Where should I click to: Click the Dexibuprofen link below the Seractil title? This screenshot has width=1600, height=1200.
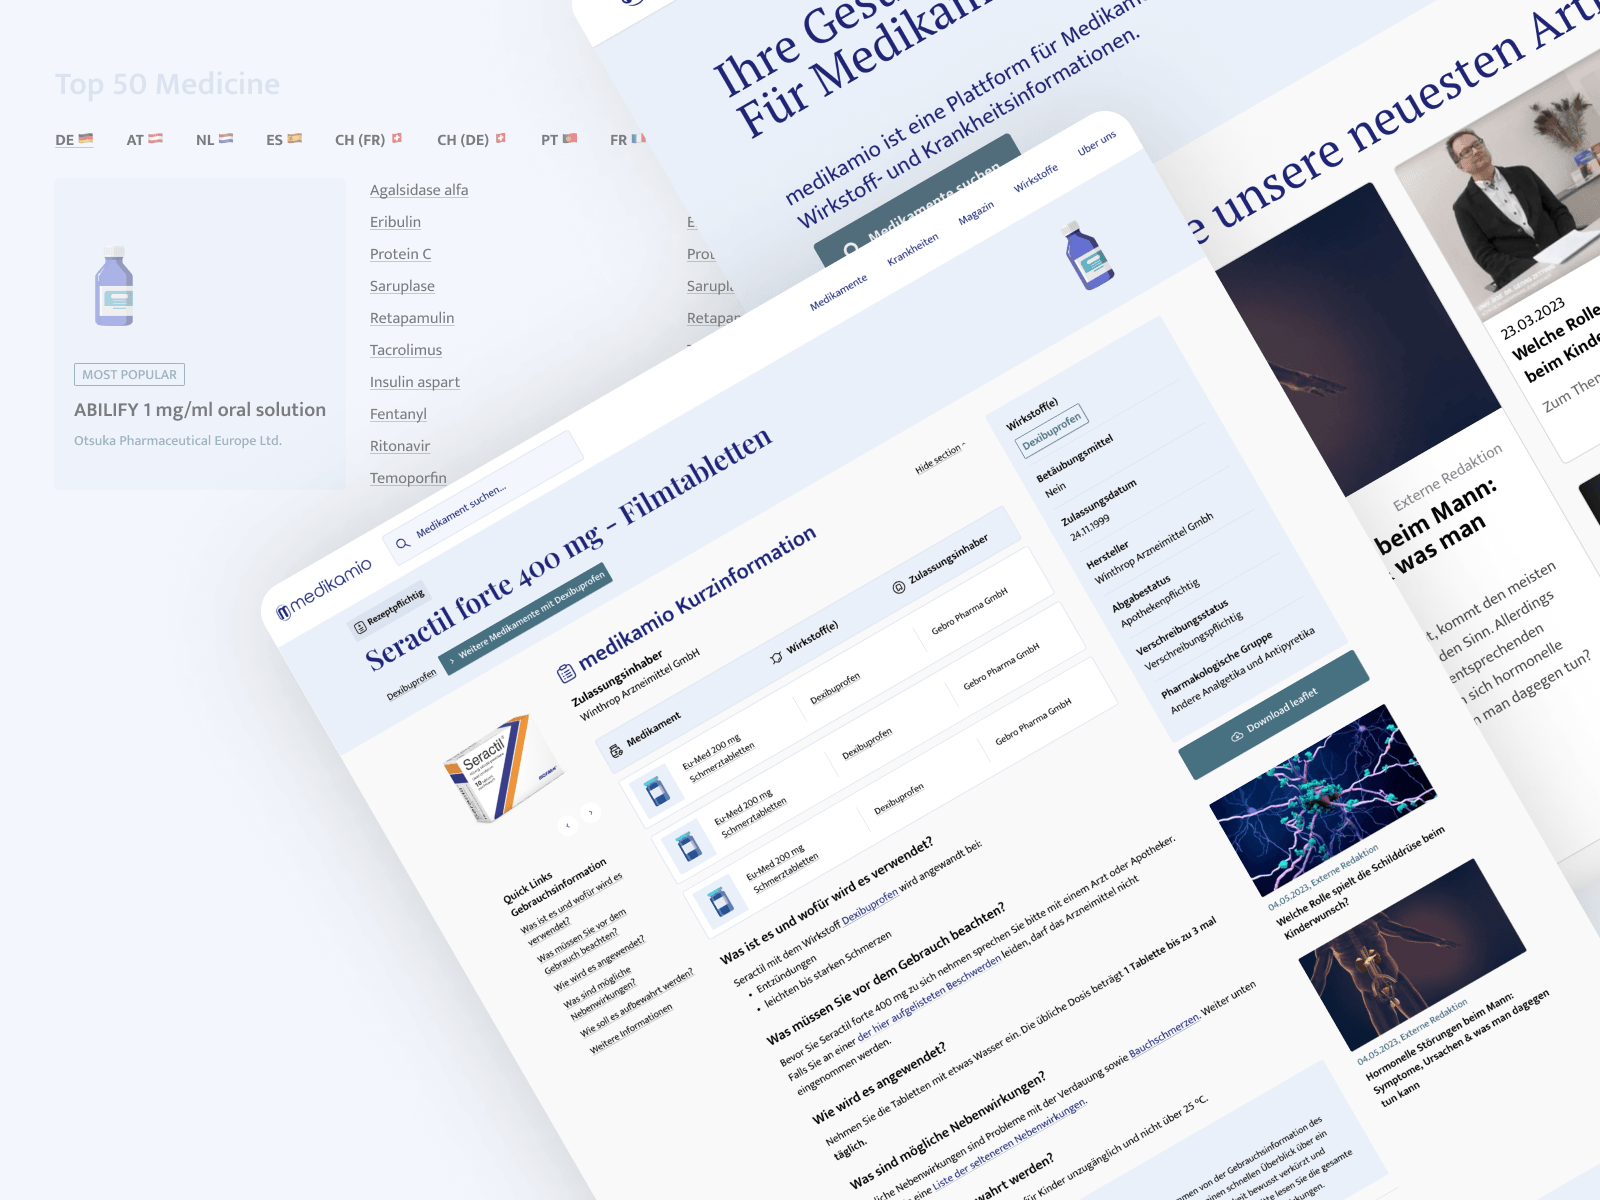click(x=412, y=685)
